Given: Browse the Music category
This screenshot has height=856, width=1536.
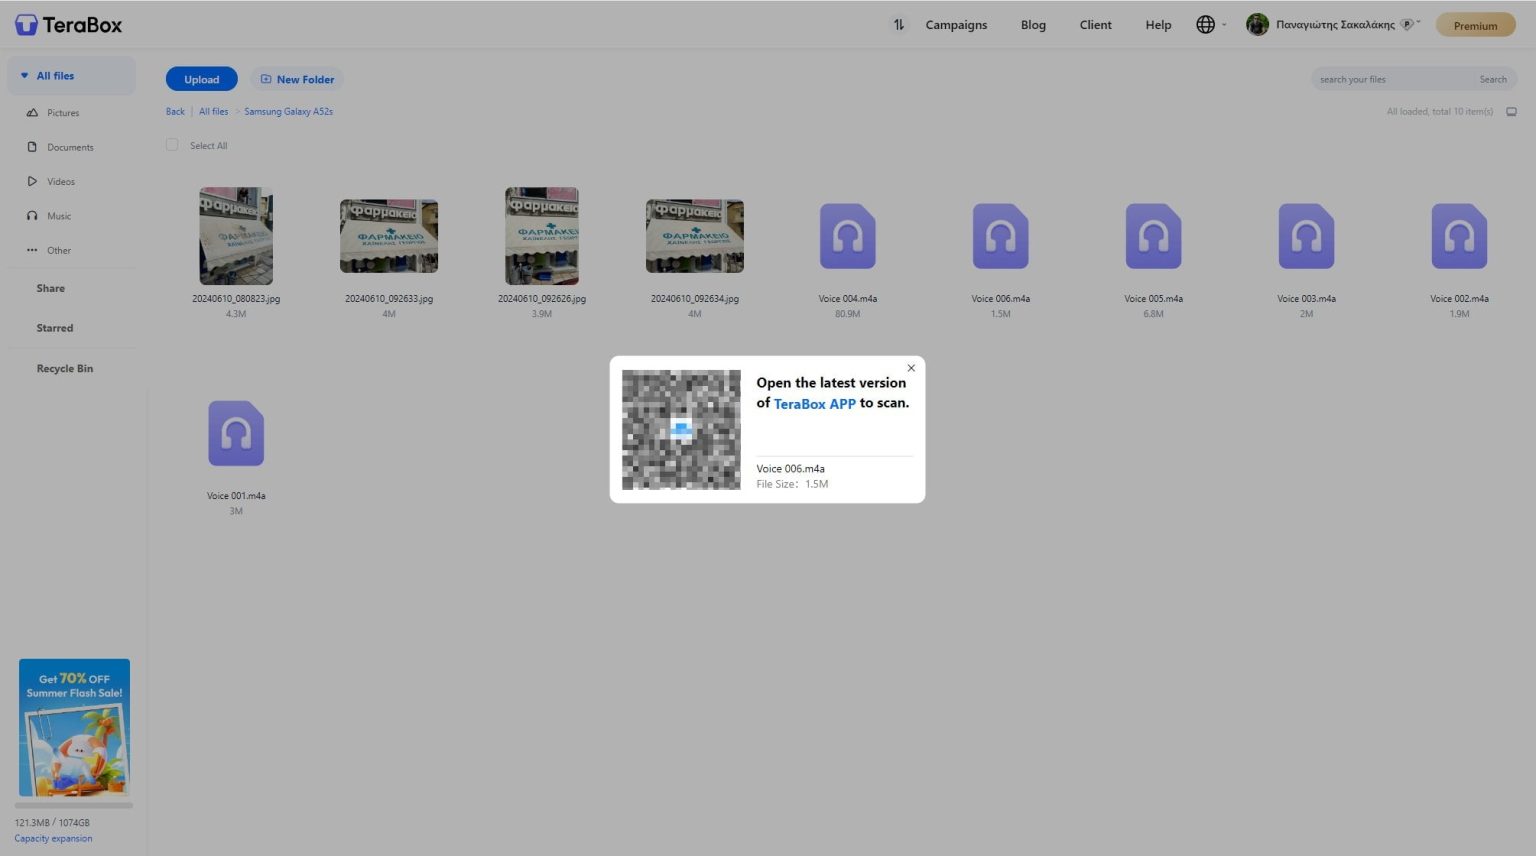Looking at the screenshot, I should pyautogui.click(x=59, y=215).
